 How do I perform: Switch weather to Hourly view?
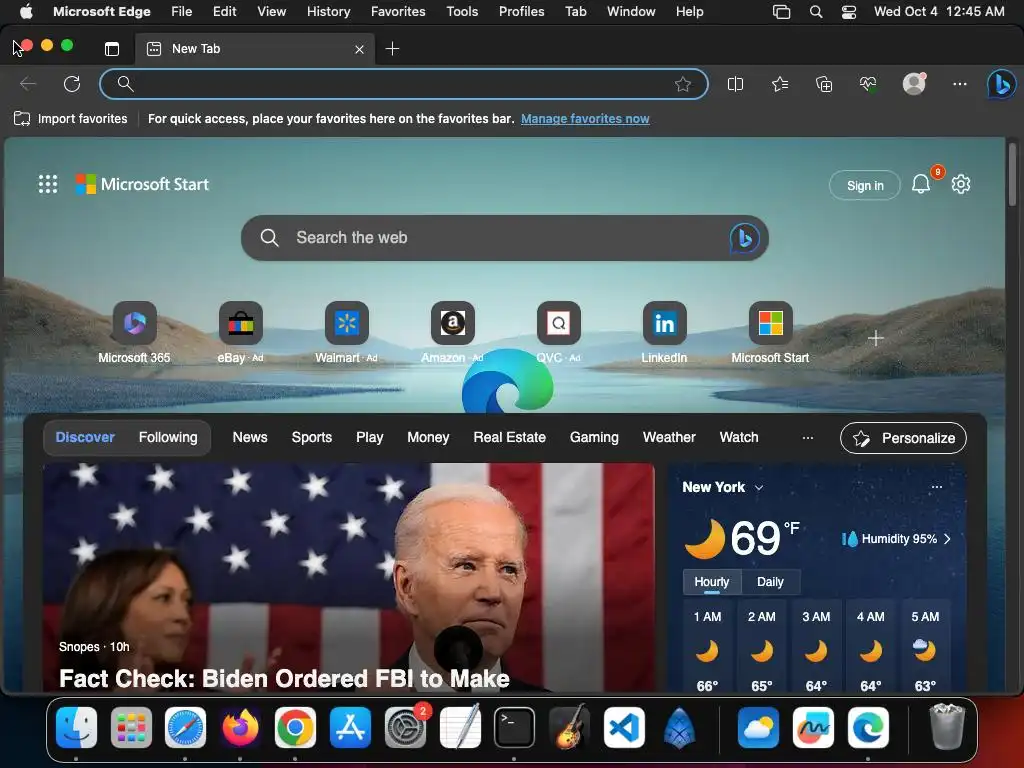[x=712, y=582]
